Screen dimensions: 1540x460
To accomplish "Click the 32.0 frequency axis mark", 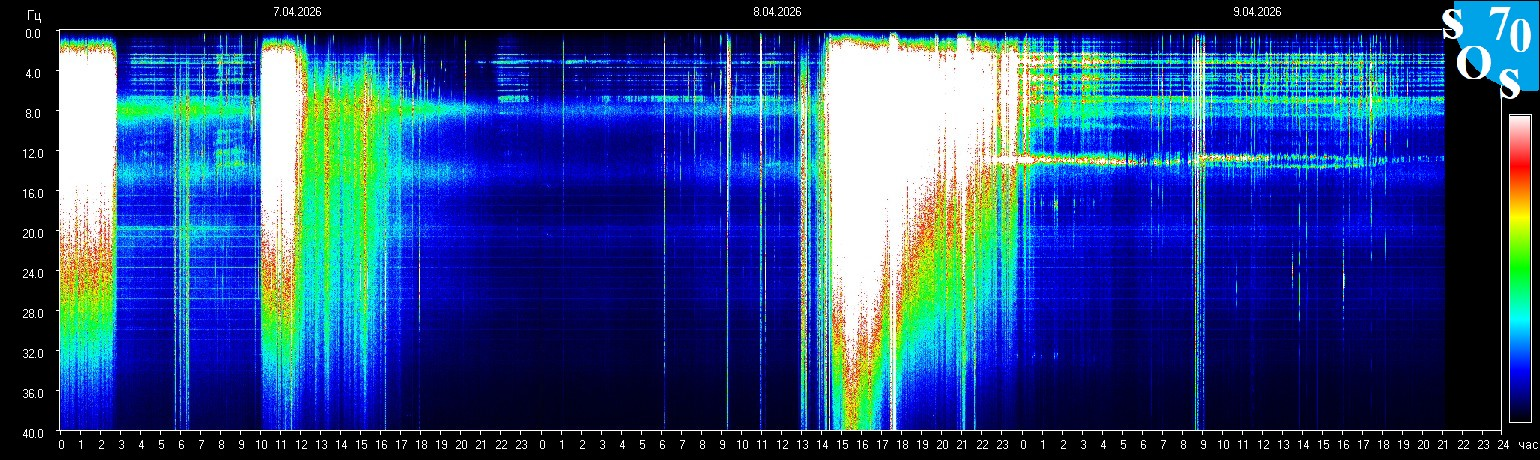I will [34, 353].
